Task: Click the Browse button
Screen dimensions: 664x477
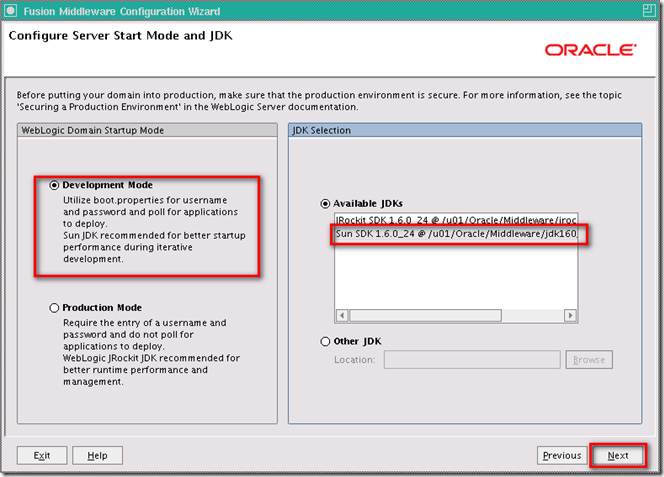Action: pyautogui.click(x=589, y=360)
